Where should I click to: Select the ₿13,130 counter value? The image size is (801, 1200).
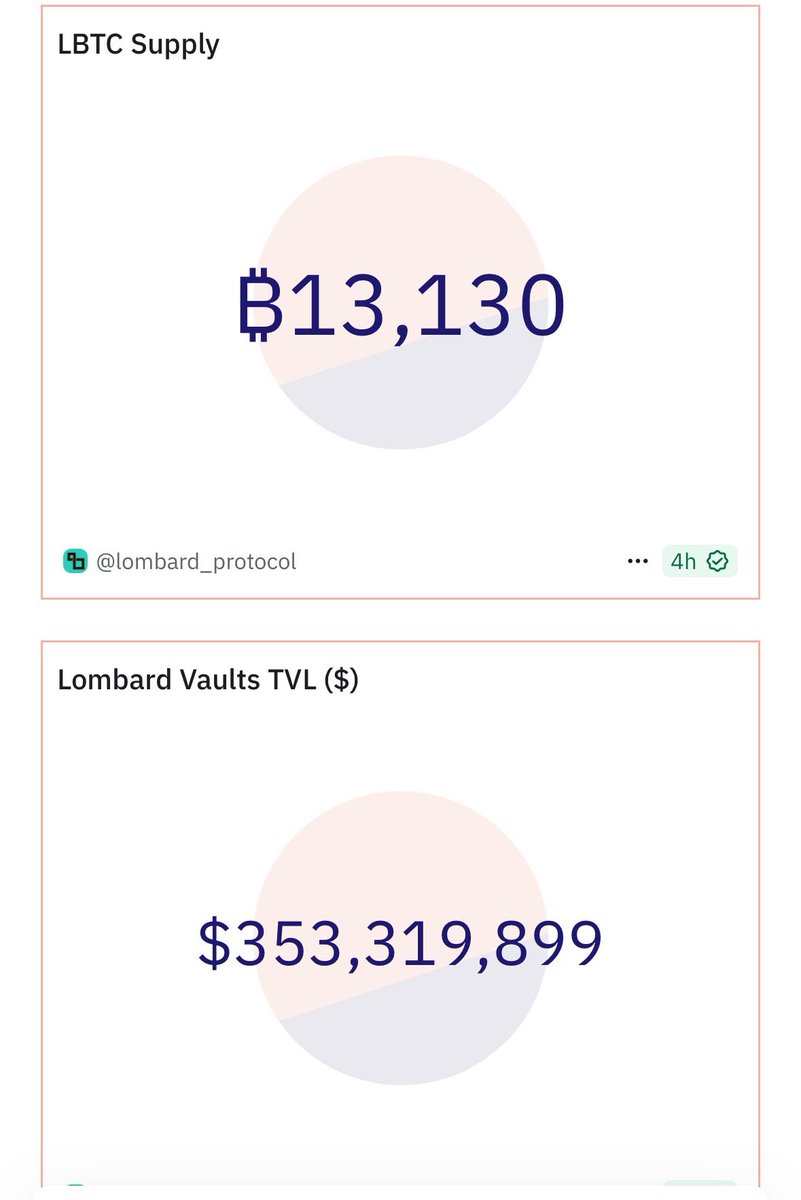pos(401,305)
